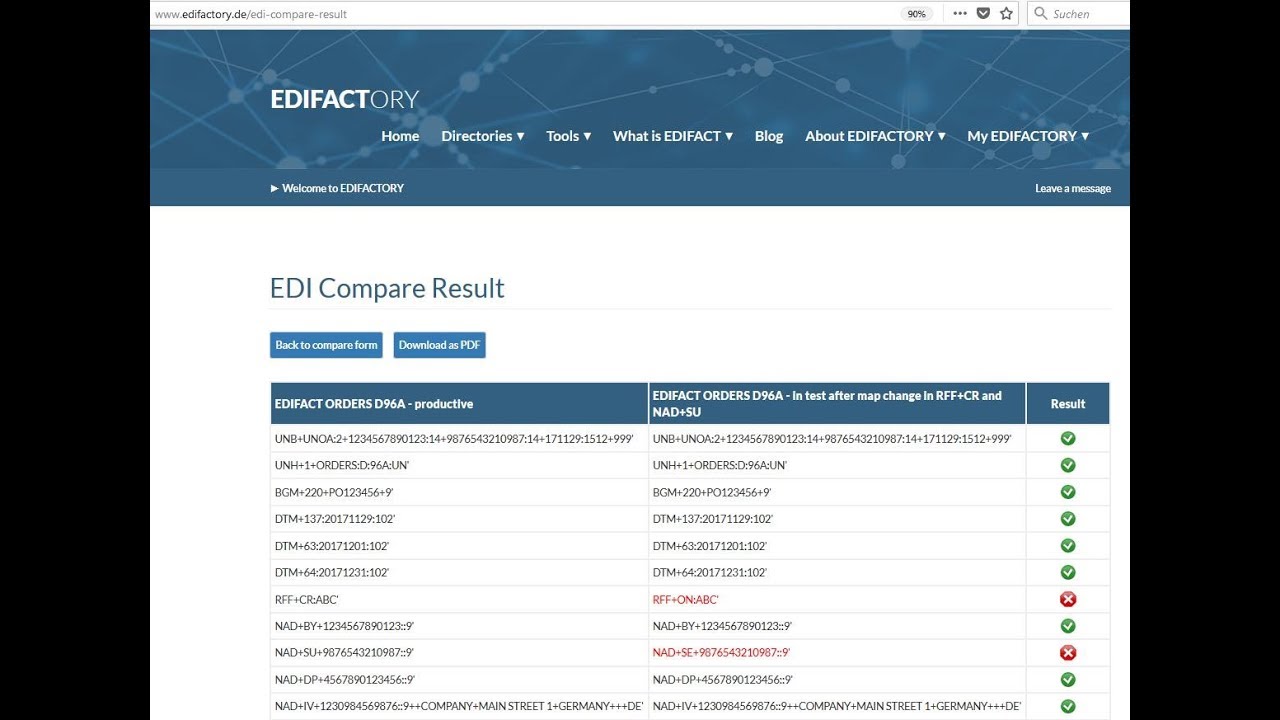Select the test column DTM+64:20171231:102' cell

(x=837, y=573)
